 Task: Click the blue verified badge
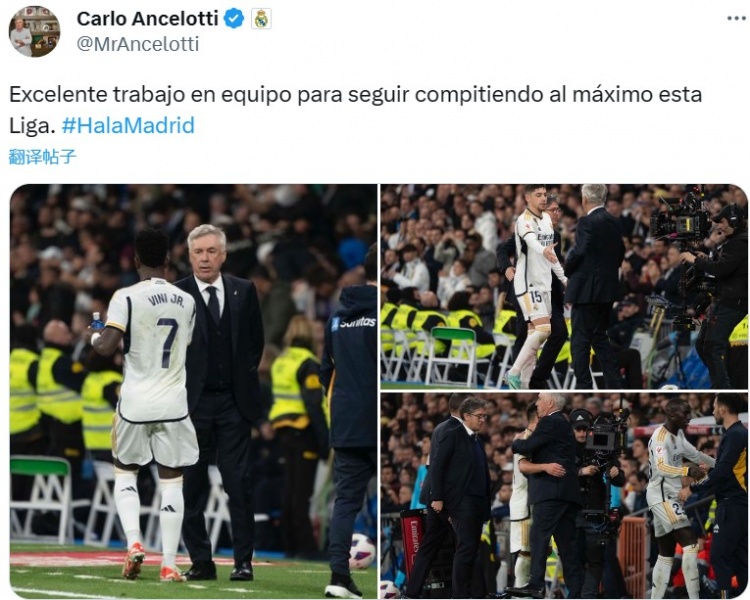234,19
